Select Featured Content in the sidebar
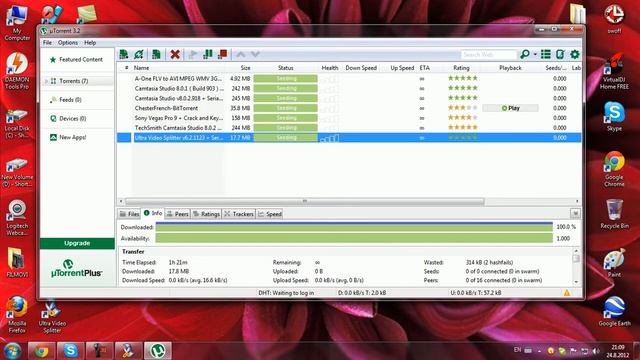640x360 pixels. point(77,60)
